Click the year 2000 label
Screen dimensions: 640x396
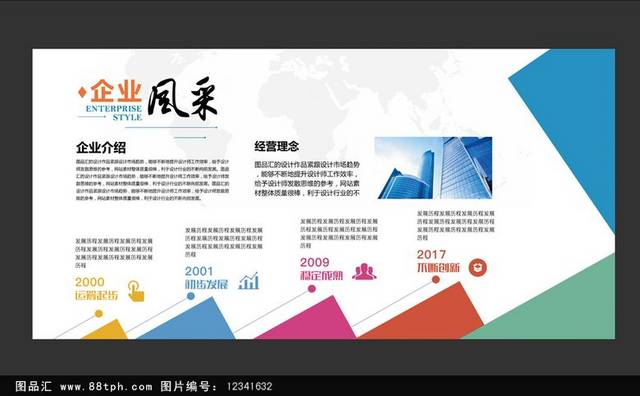click(90, 282)
